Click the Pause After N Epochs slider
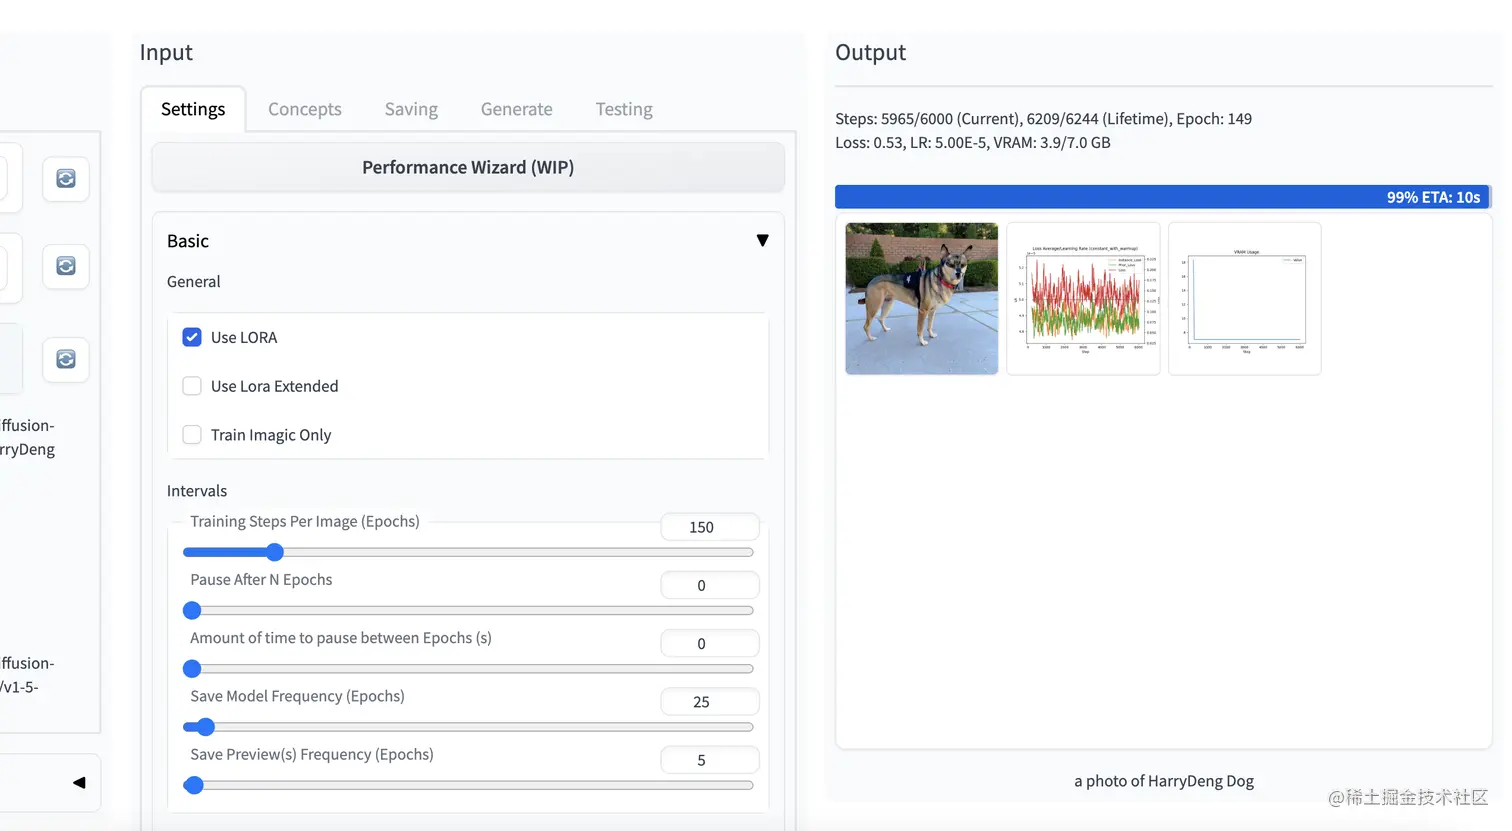Screen dimensions: 1512x831 point(468,610)
